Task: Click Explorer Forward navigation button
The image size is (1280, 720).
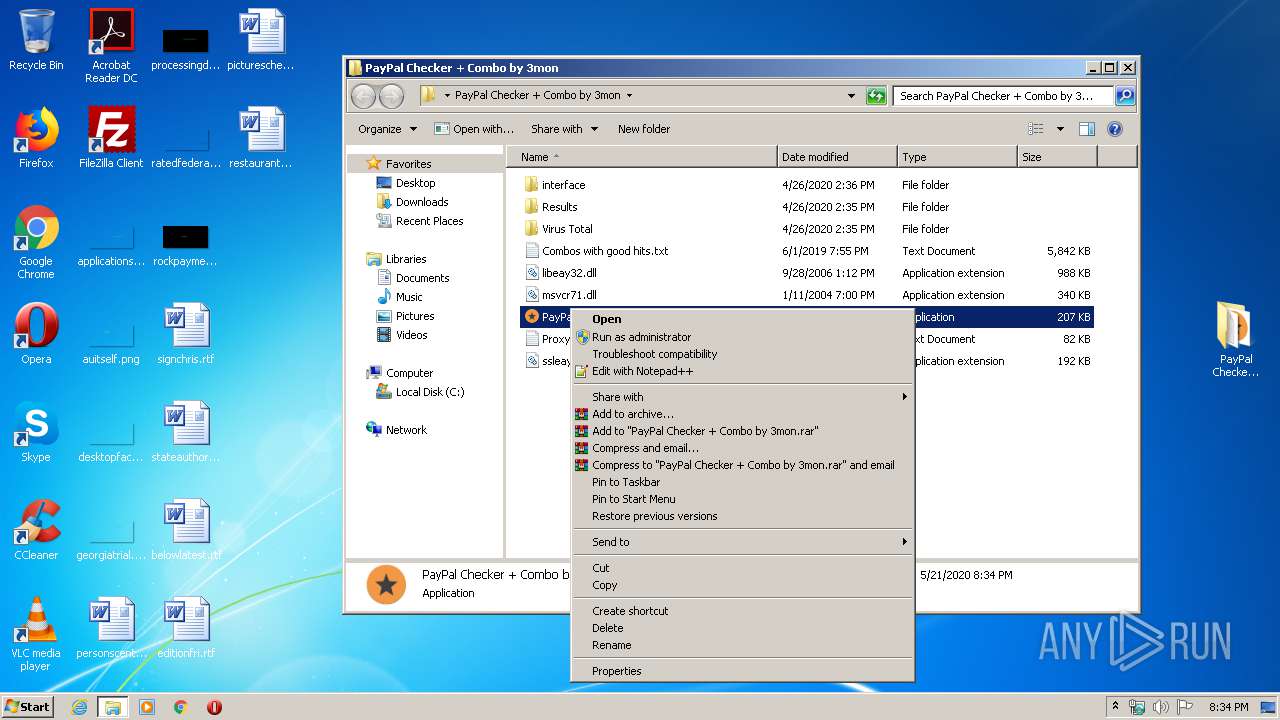Action: [392, 96]
